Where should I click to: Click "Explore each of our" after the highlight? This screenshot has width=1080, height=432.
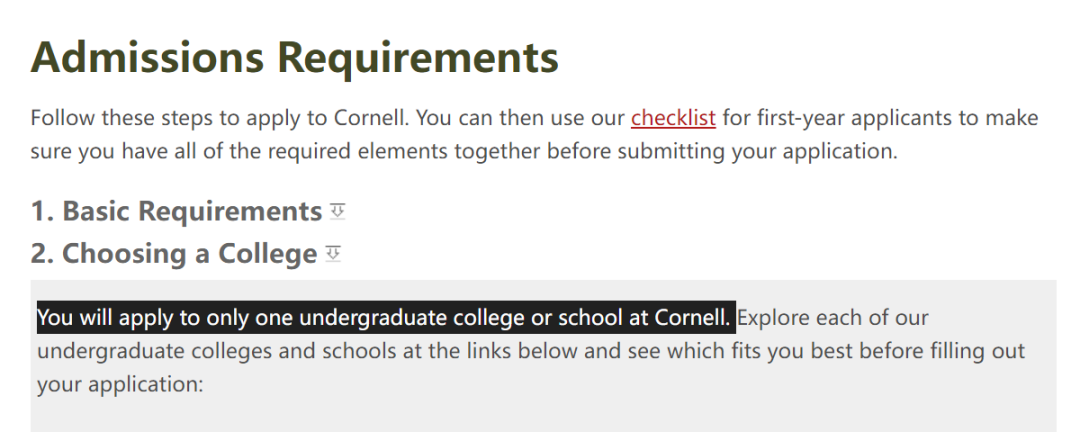[833, 318]
